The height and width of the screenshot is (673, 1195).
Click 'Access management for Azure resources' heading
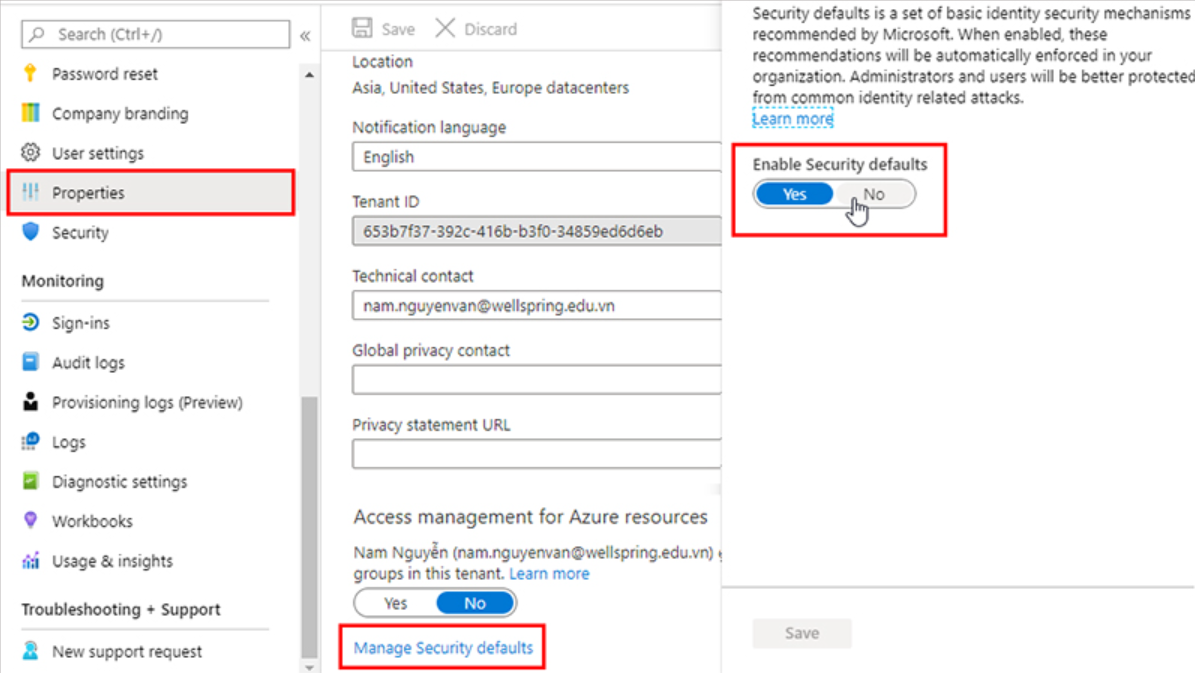530,517
